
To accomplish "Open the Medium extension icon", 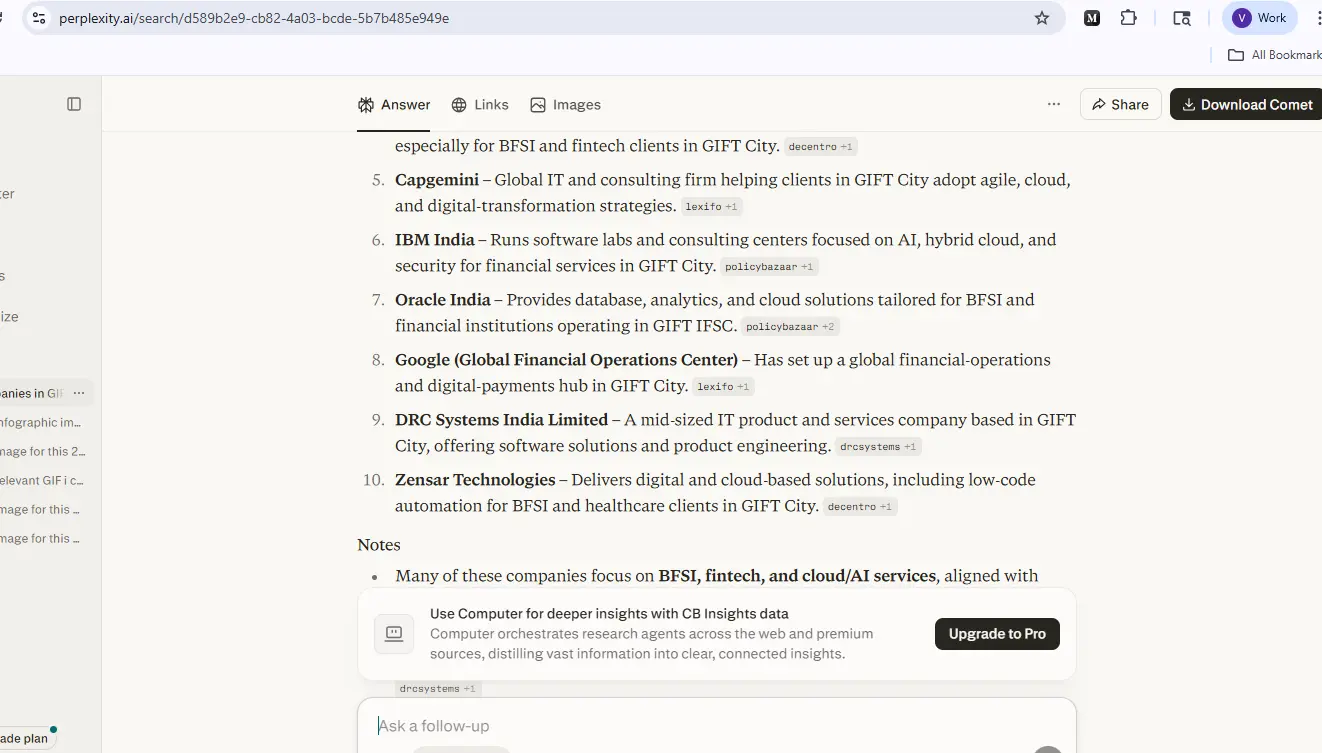I will 1092,18.
